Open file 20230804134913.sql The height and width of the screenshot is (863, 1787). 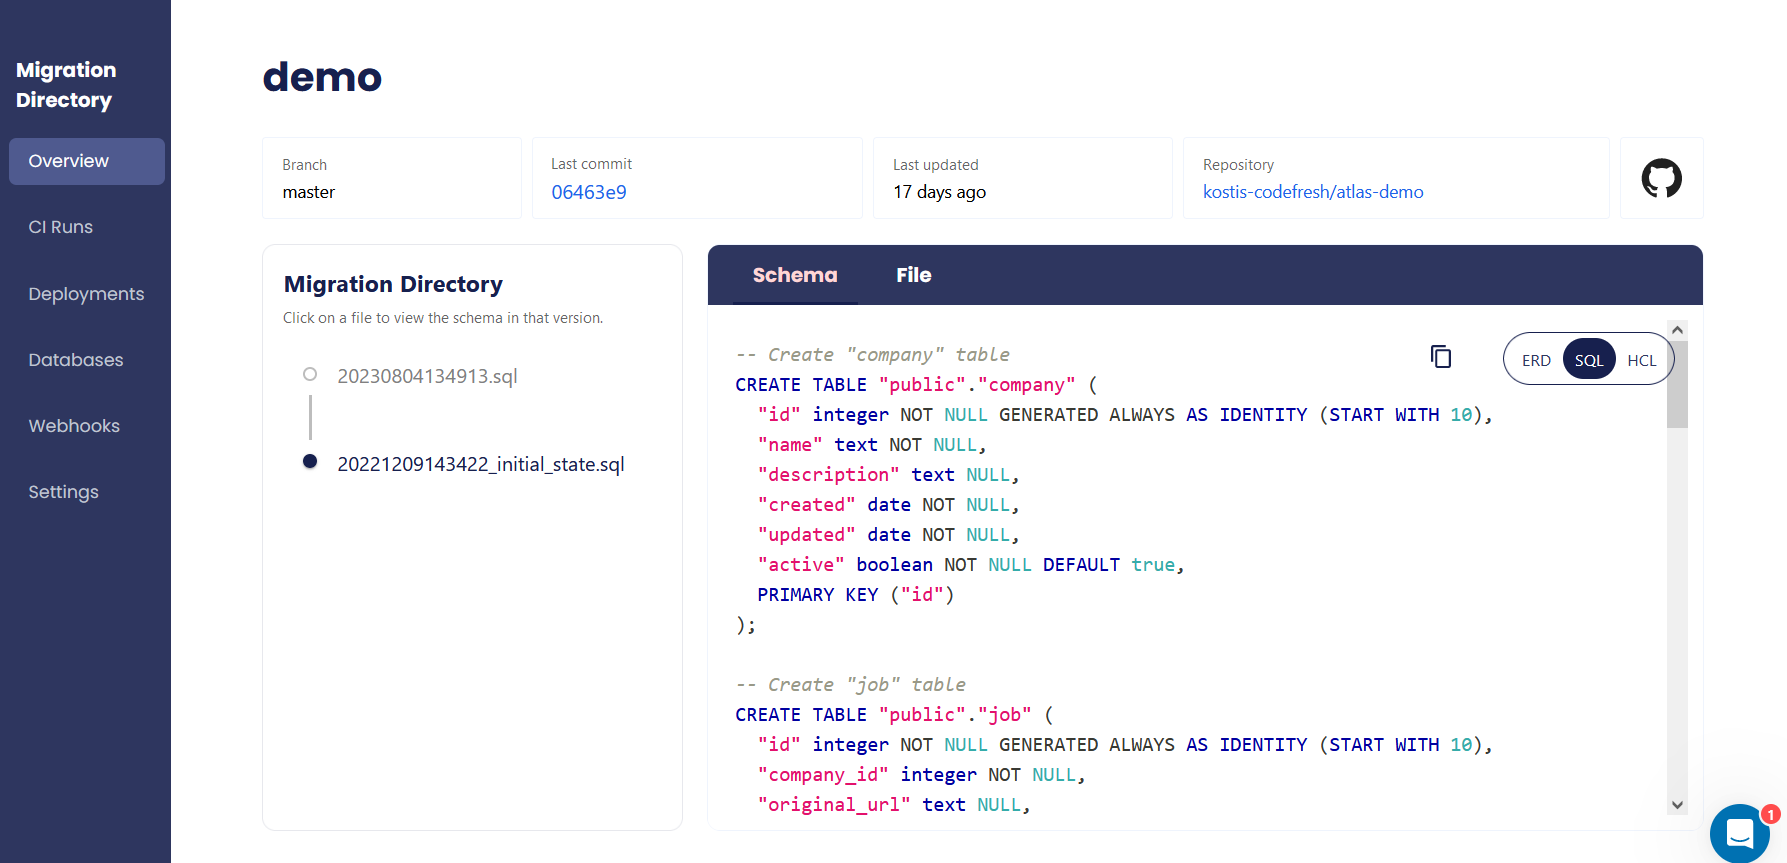click(x=427, y=376)
